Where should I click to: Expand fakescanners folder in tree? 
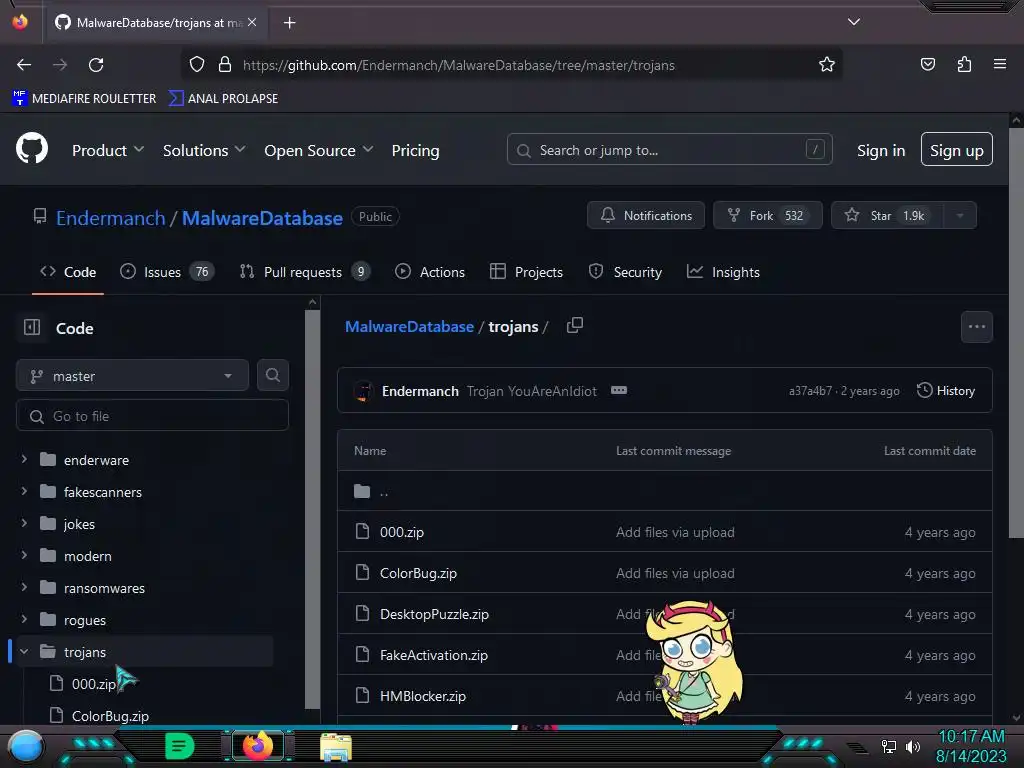tap(24, 491)
